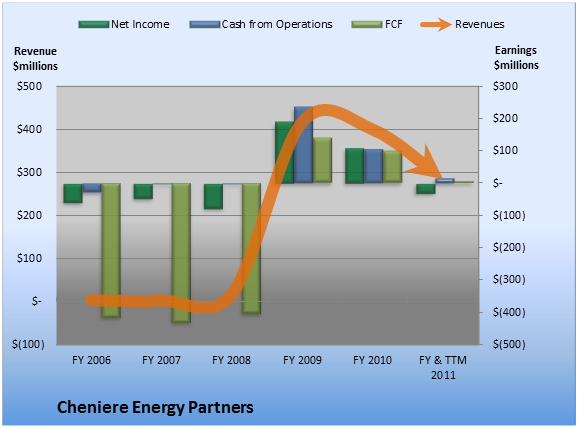The image size is (577, 427).
Task: Click the FY 2006 FCF bar
Action: [111, 250]
